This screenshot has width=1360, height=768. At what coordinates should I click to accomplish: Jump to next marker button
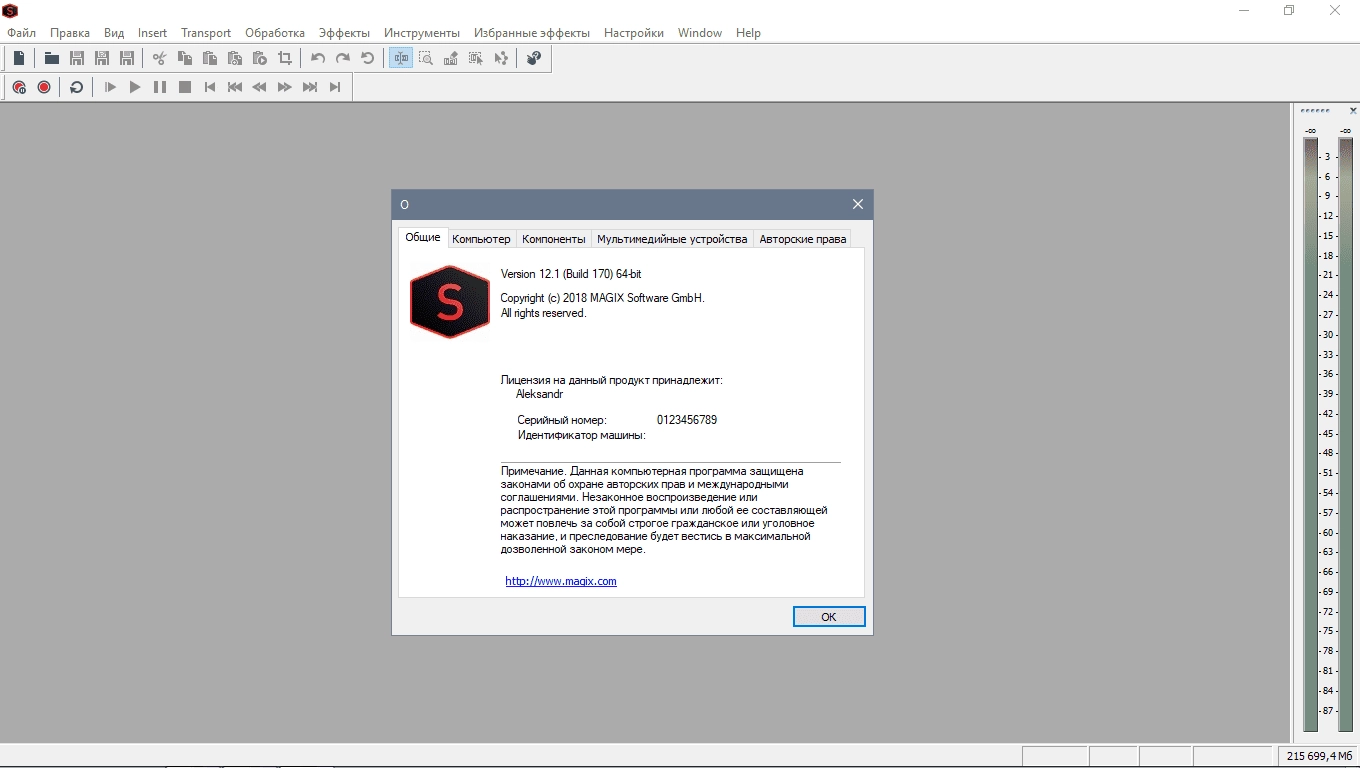click(x=310, y=87)
